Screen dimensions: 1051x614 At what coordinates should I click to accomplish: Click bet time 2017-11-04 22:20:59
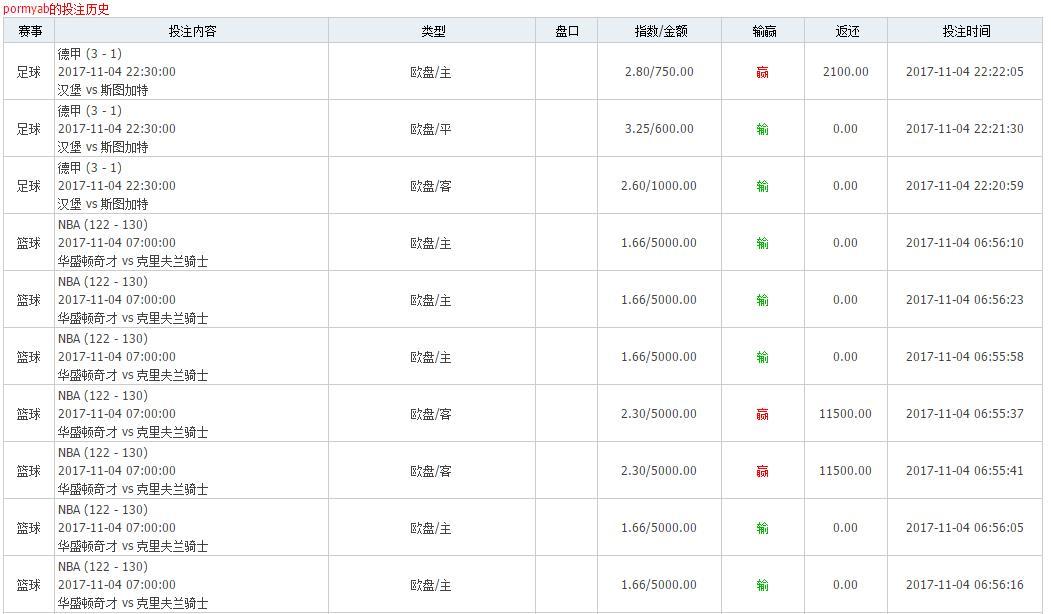[965, 186]
